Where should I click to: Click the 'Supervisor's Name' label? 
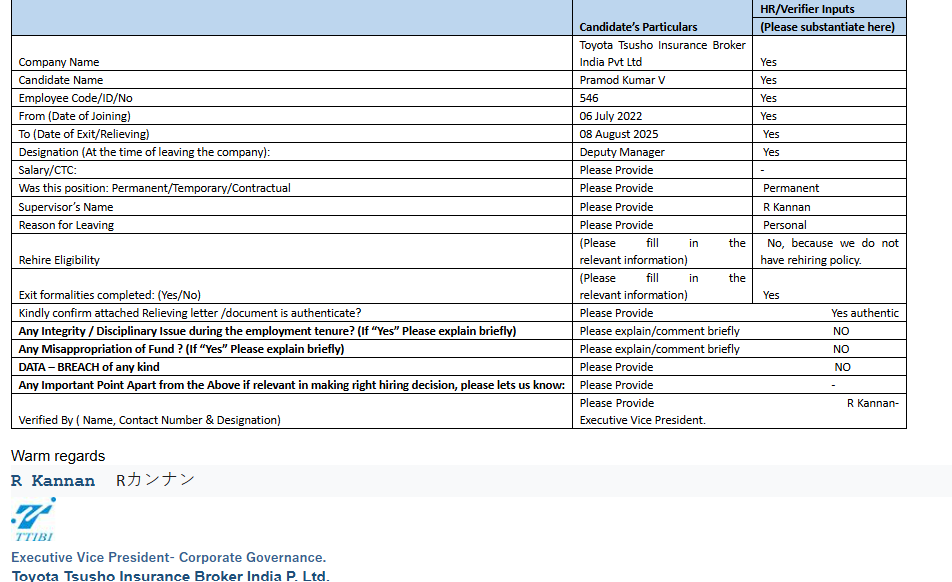pyautogui.click(x=66, y=207)
